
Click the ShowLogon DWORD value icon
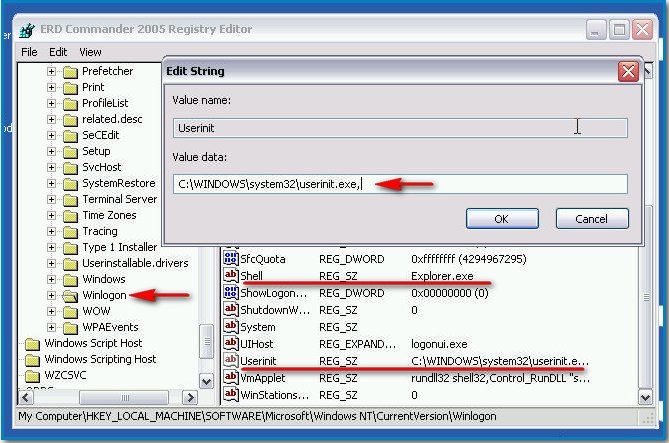[x=231, y=292]
